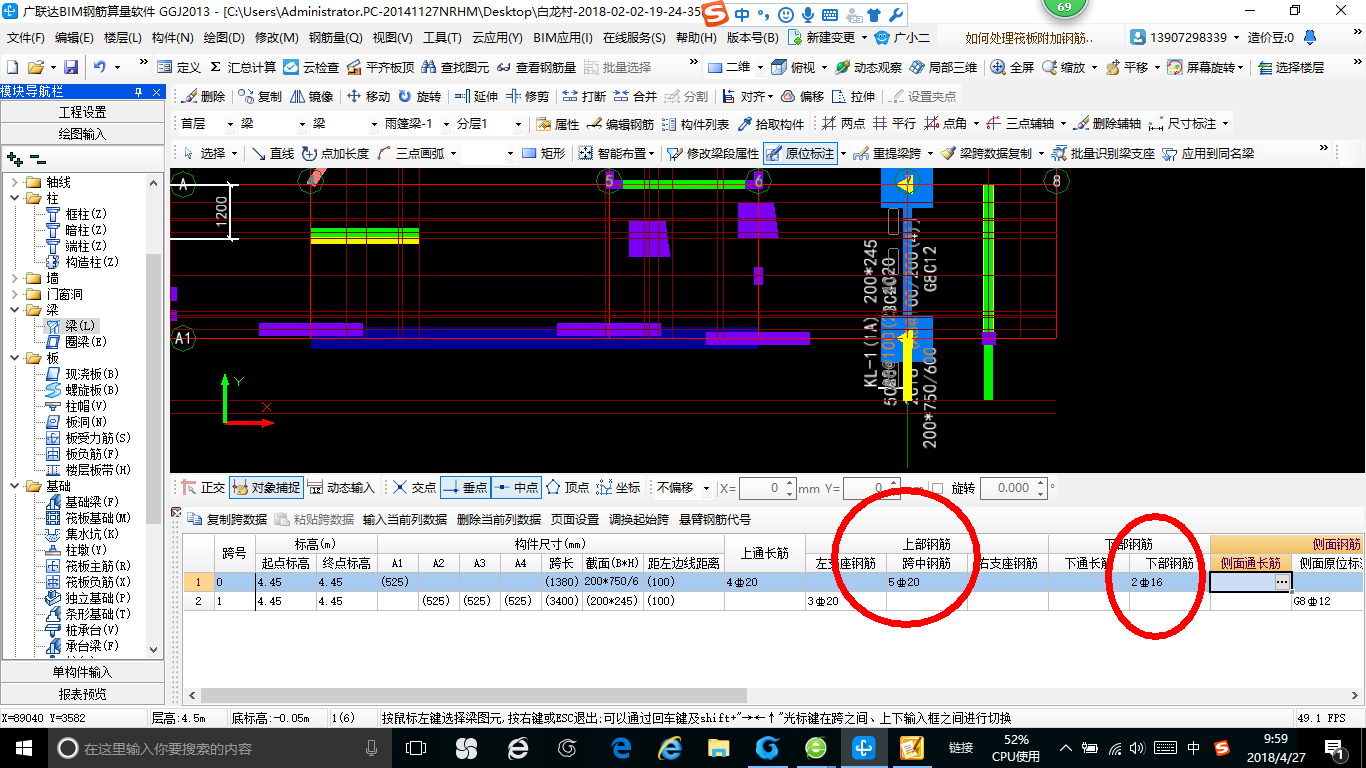The width and height of the screenshot is (1366, 768).
Task: Toggle 对象捕捉 object snap
Action: pos(266,488)
